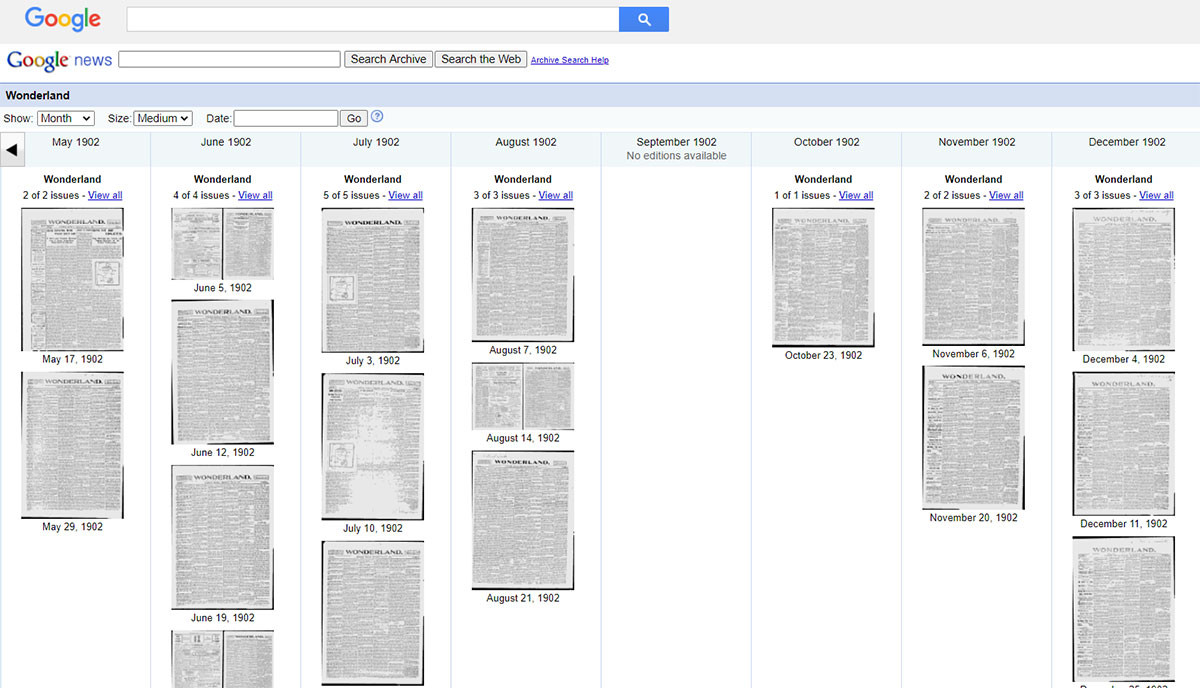This screenshot has height=688, width=1200.
Task: Click the Google news search text box
Action: pos(229,59)
